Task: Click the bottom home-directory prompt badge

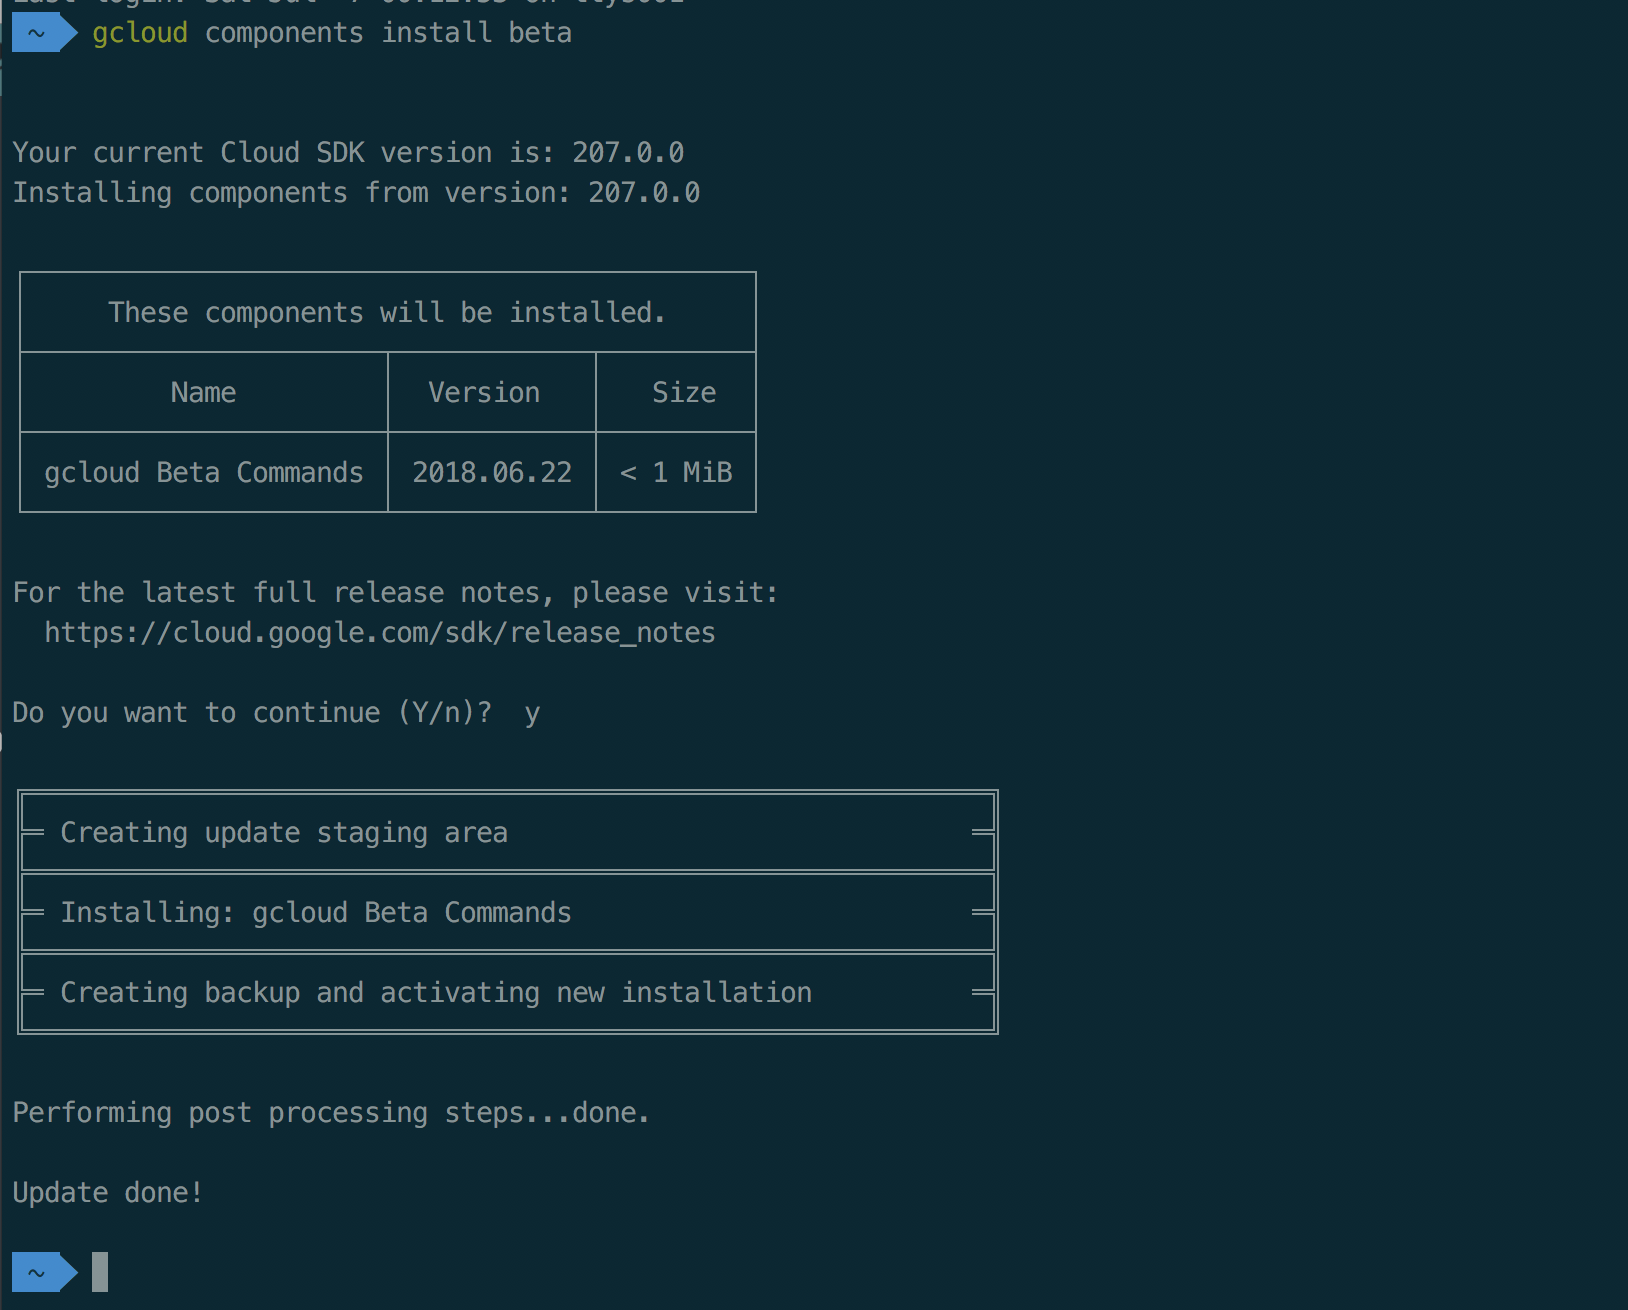Action: pos(44,1272)
